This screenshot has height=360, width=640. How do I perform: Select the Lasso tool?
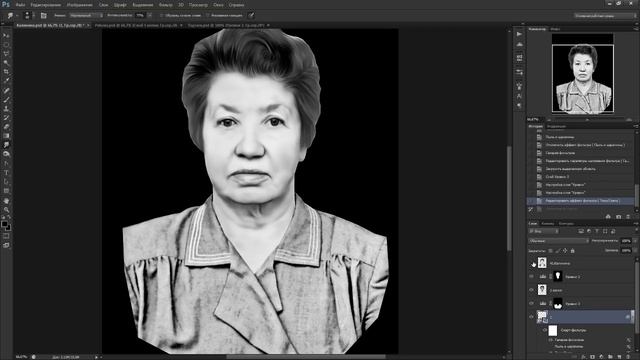(x=6, y=54)
